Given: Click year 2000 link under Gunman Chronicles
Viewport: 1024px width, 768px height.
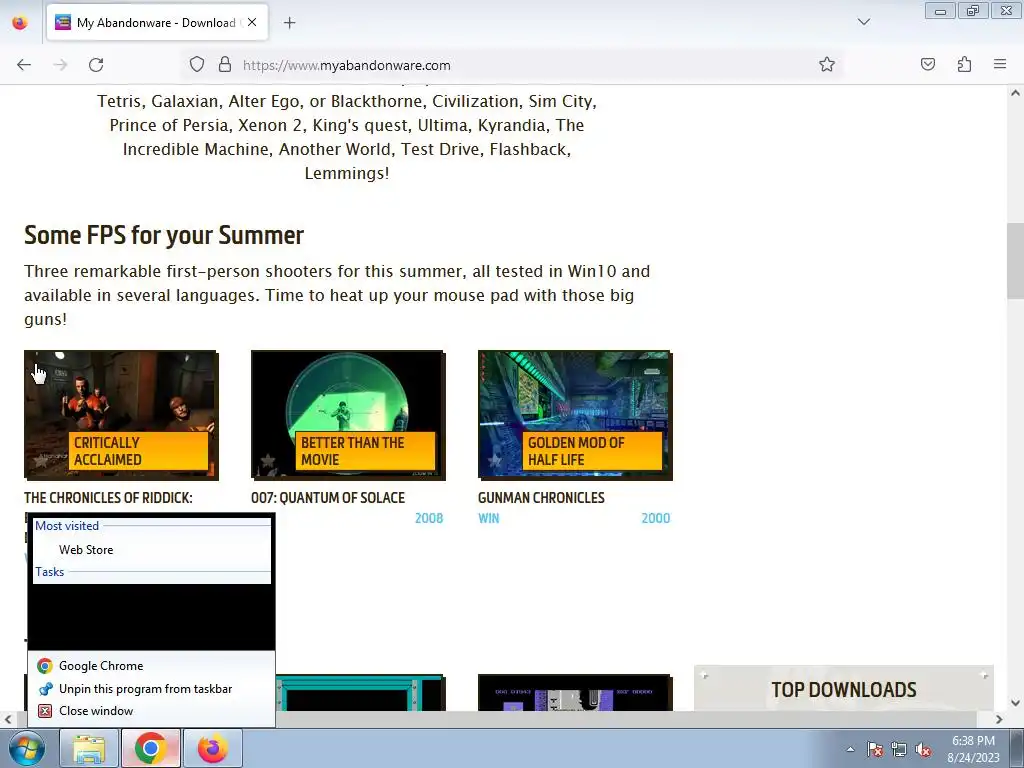Looking at the screenshot, I should [x=656, y=518].
